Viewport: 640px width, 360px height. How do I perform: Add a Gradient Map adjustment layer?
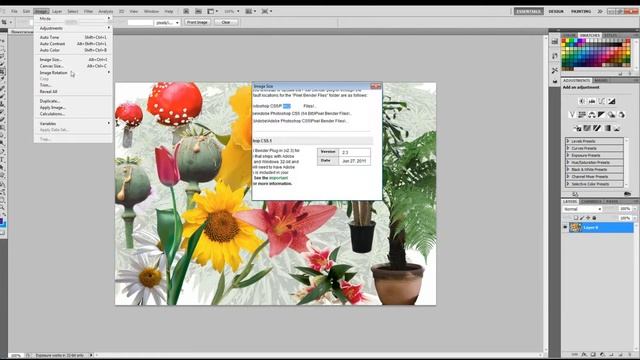coord(607,128)
